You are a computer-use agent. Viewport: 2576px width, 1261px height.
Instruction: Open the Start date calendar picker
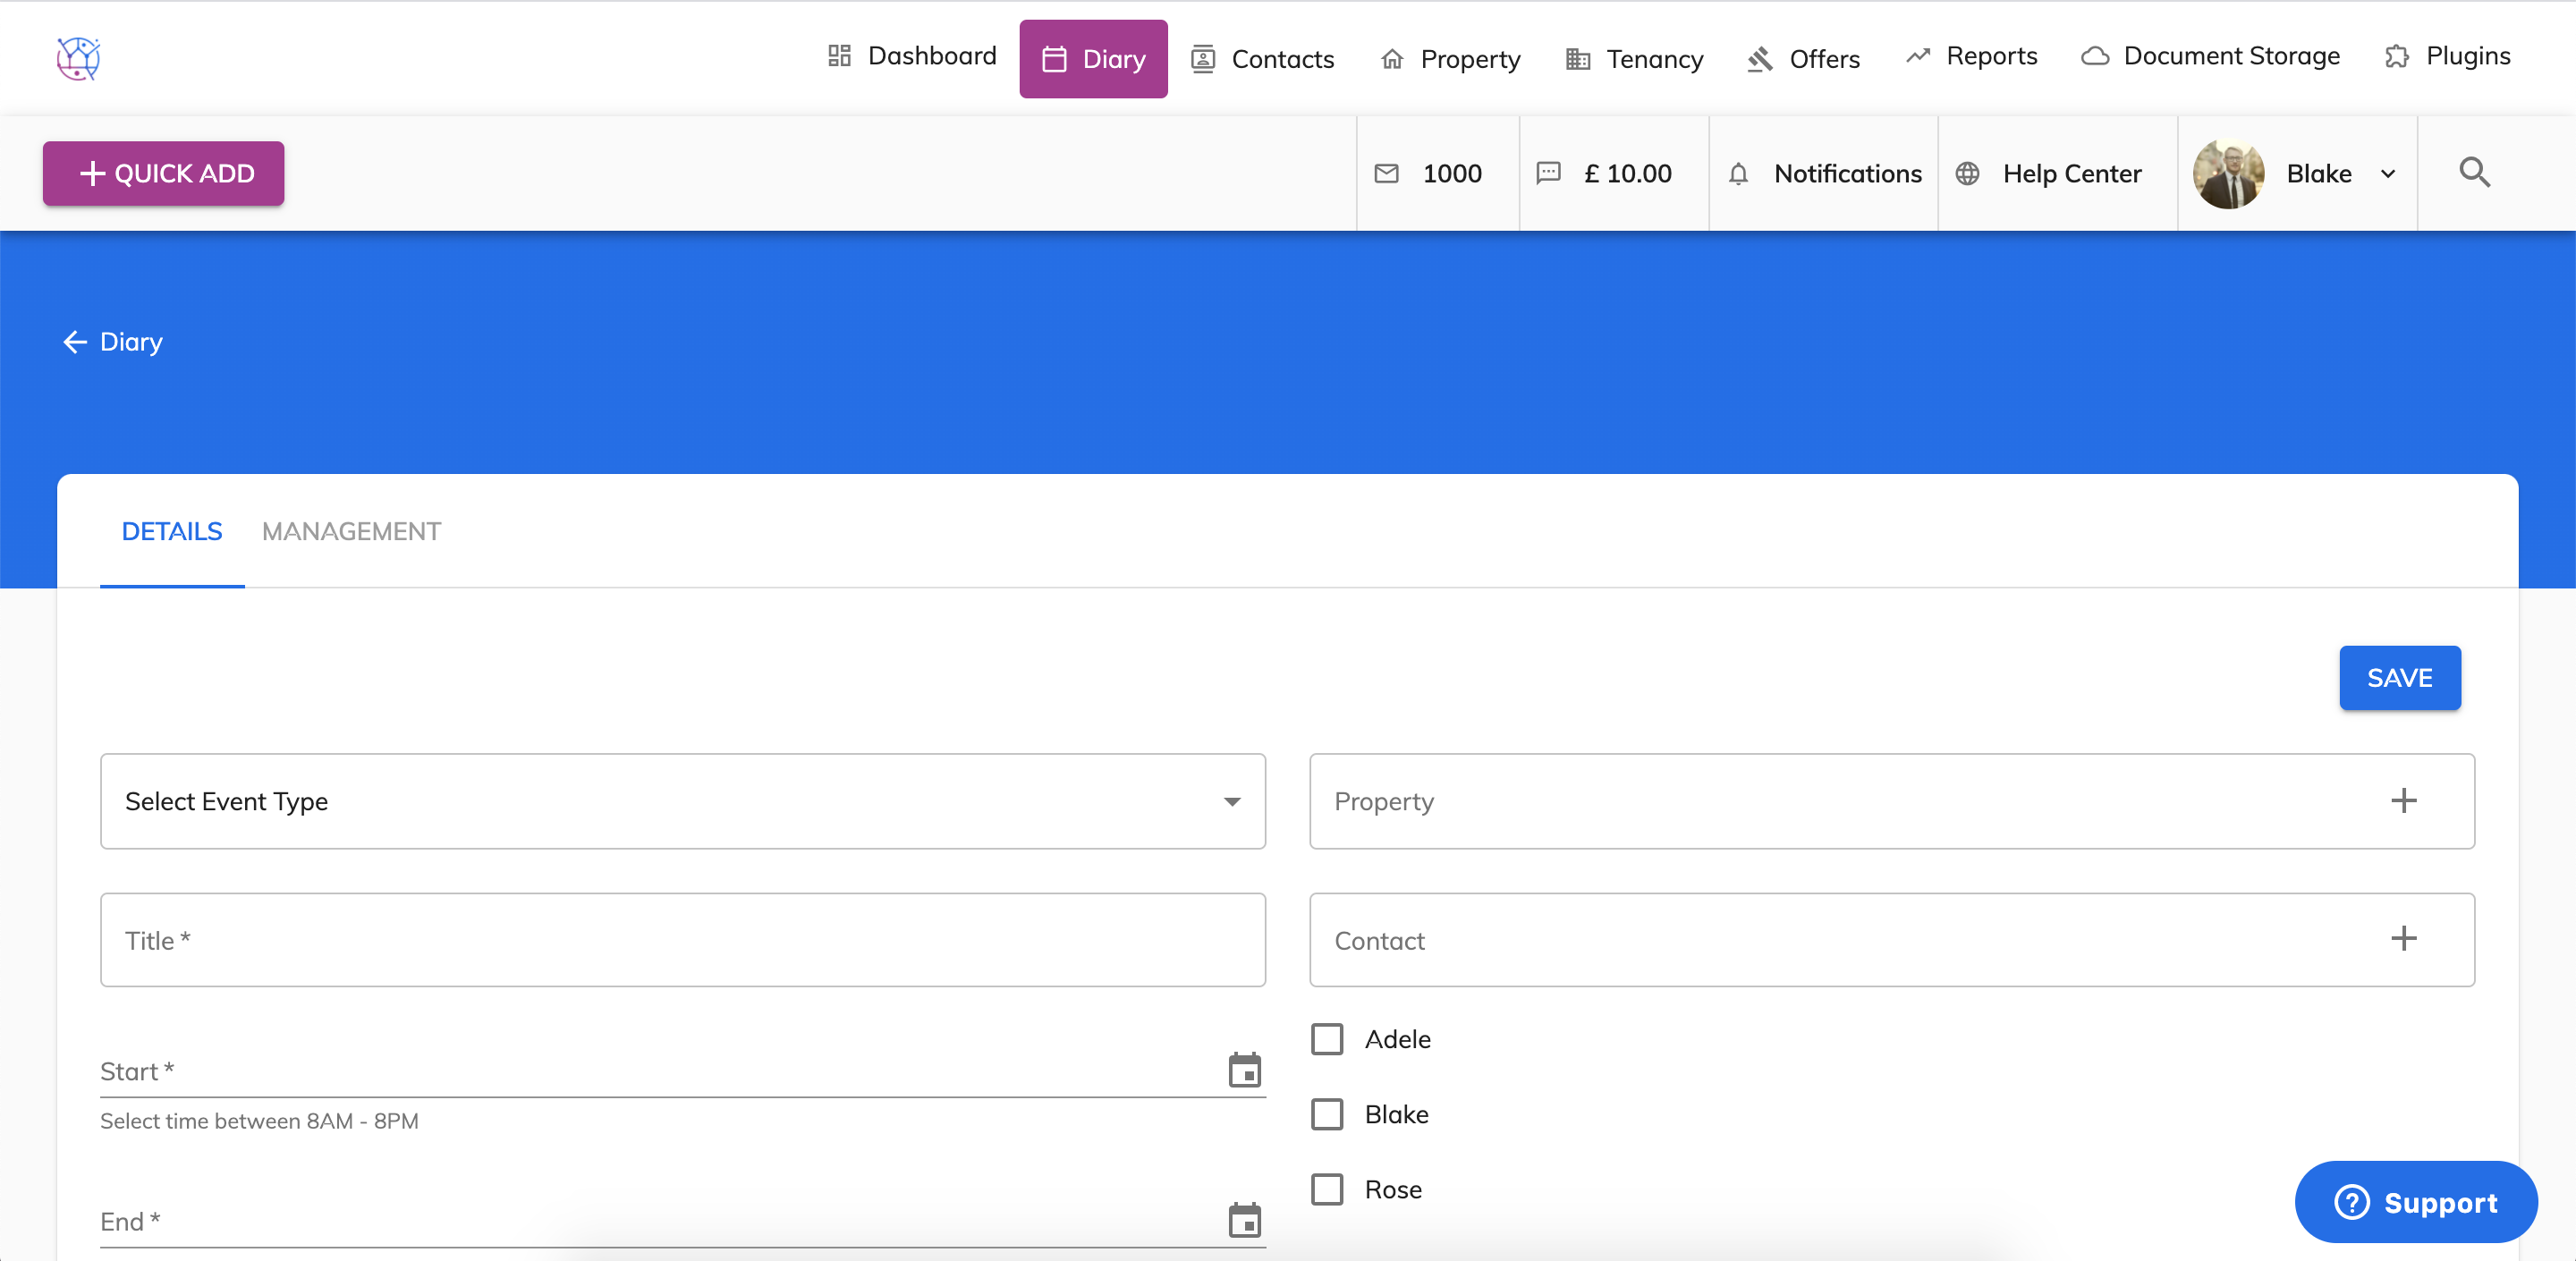(1244, 1070)
